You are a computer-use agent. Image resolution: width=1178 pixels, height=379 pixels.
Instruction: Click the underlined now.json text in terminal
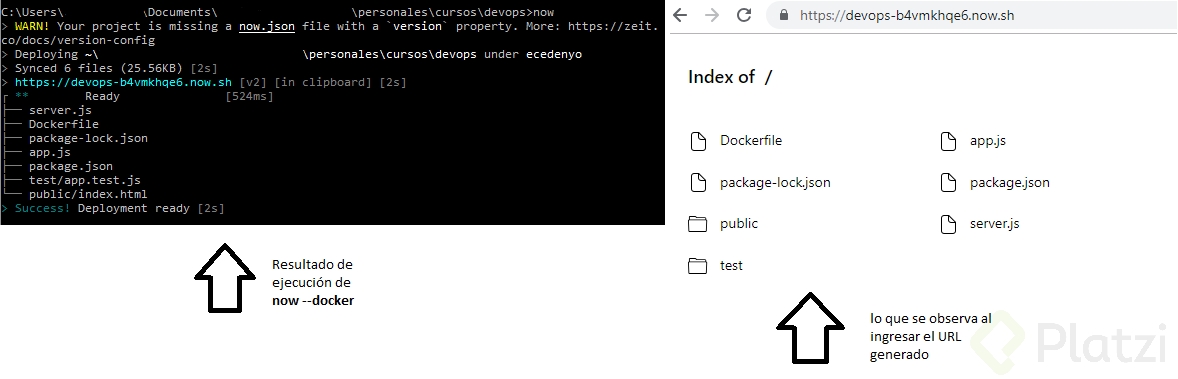tap(267, 26)
